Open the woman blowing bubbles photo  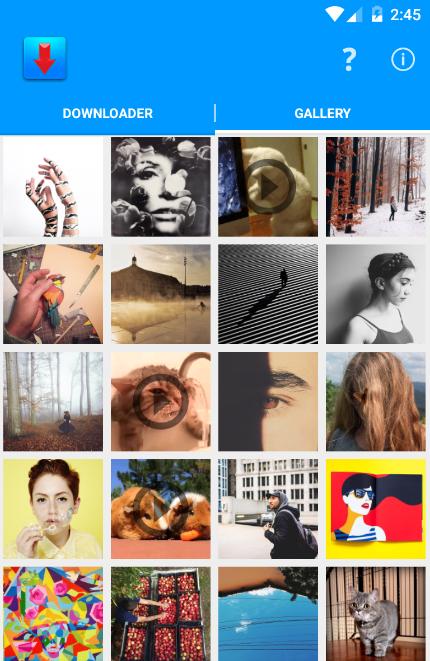point(53,509)
